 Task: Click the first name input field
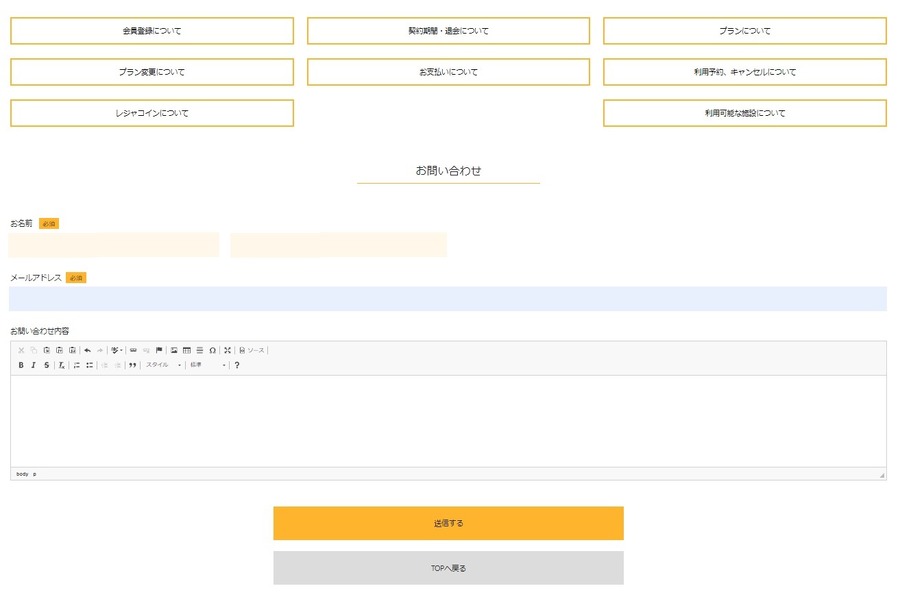[x=114, y=245]
